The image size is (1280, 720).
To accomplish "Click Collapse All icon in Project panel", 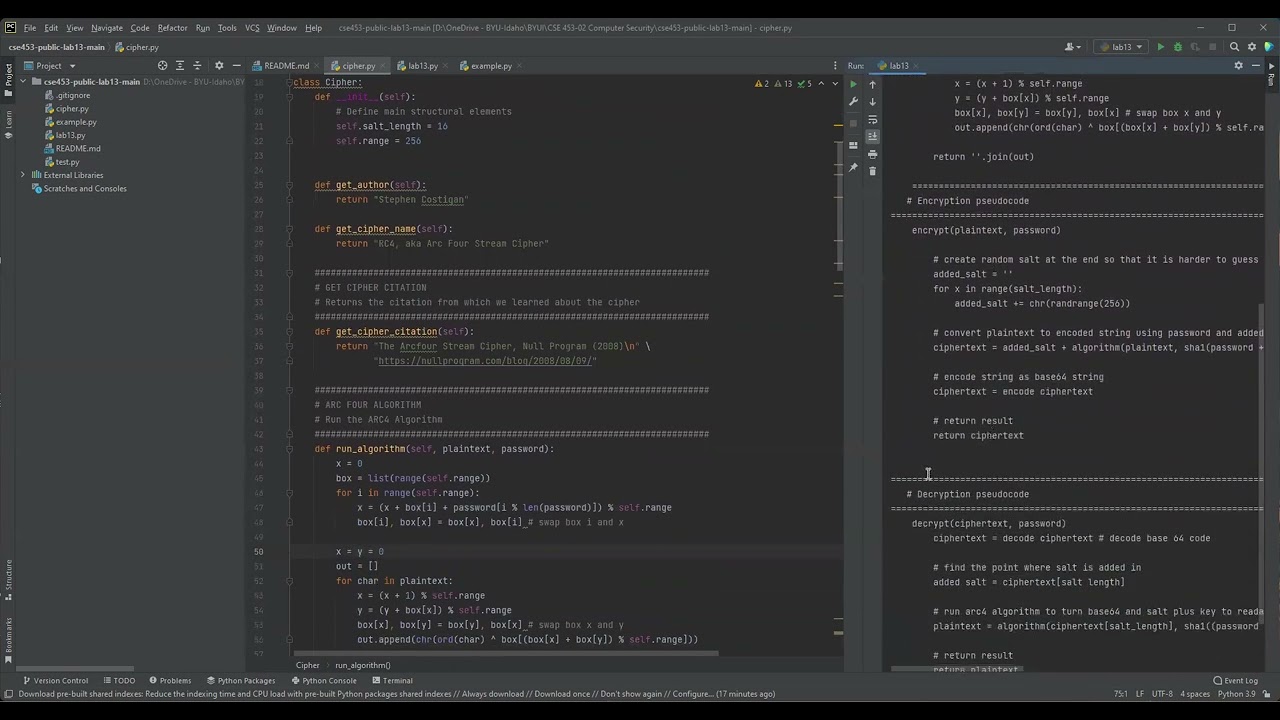I will pyautogui.click(x=197, y=66).
